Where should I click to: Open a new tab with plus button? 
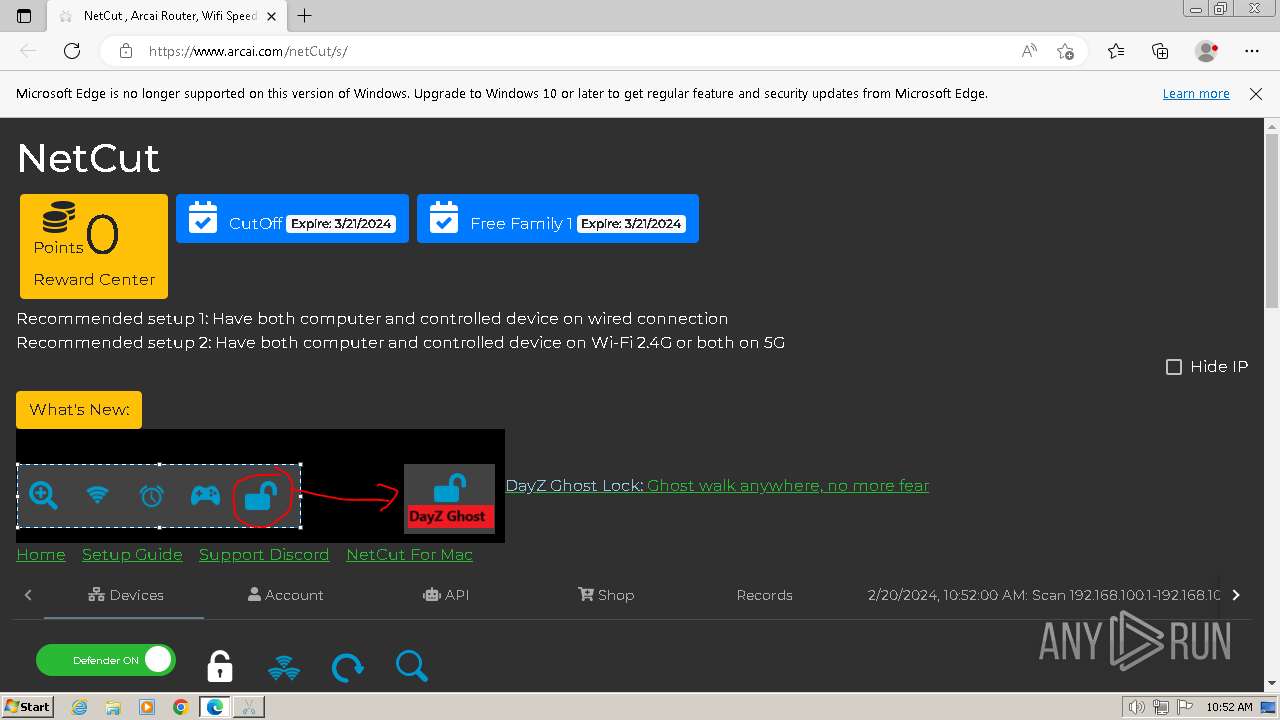click(305, 16)
